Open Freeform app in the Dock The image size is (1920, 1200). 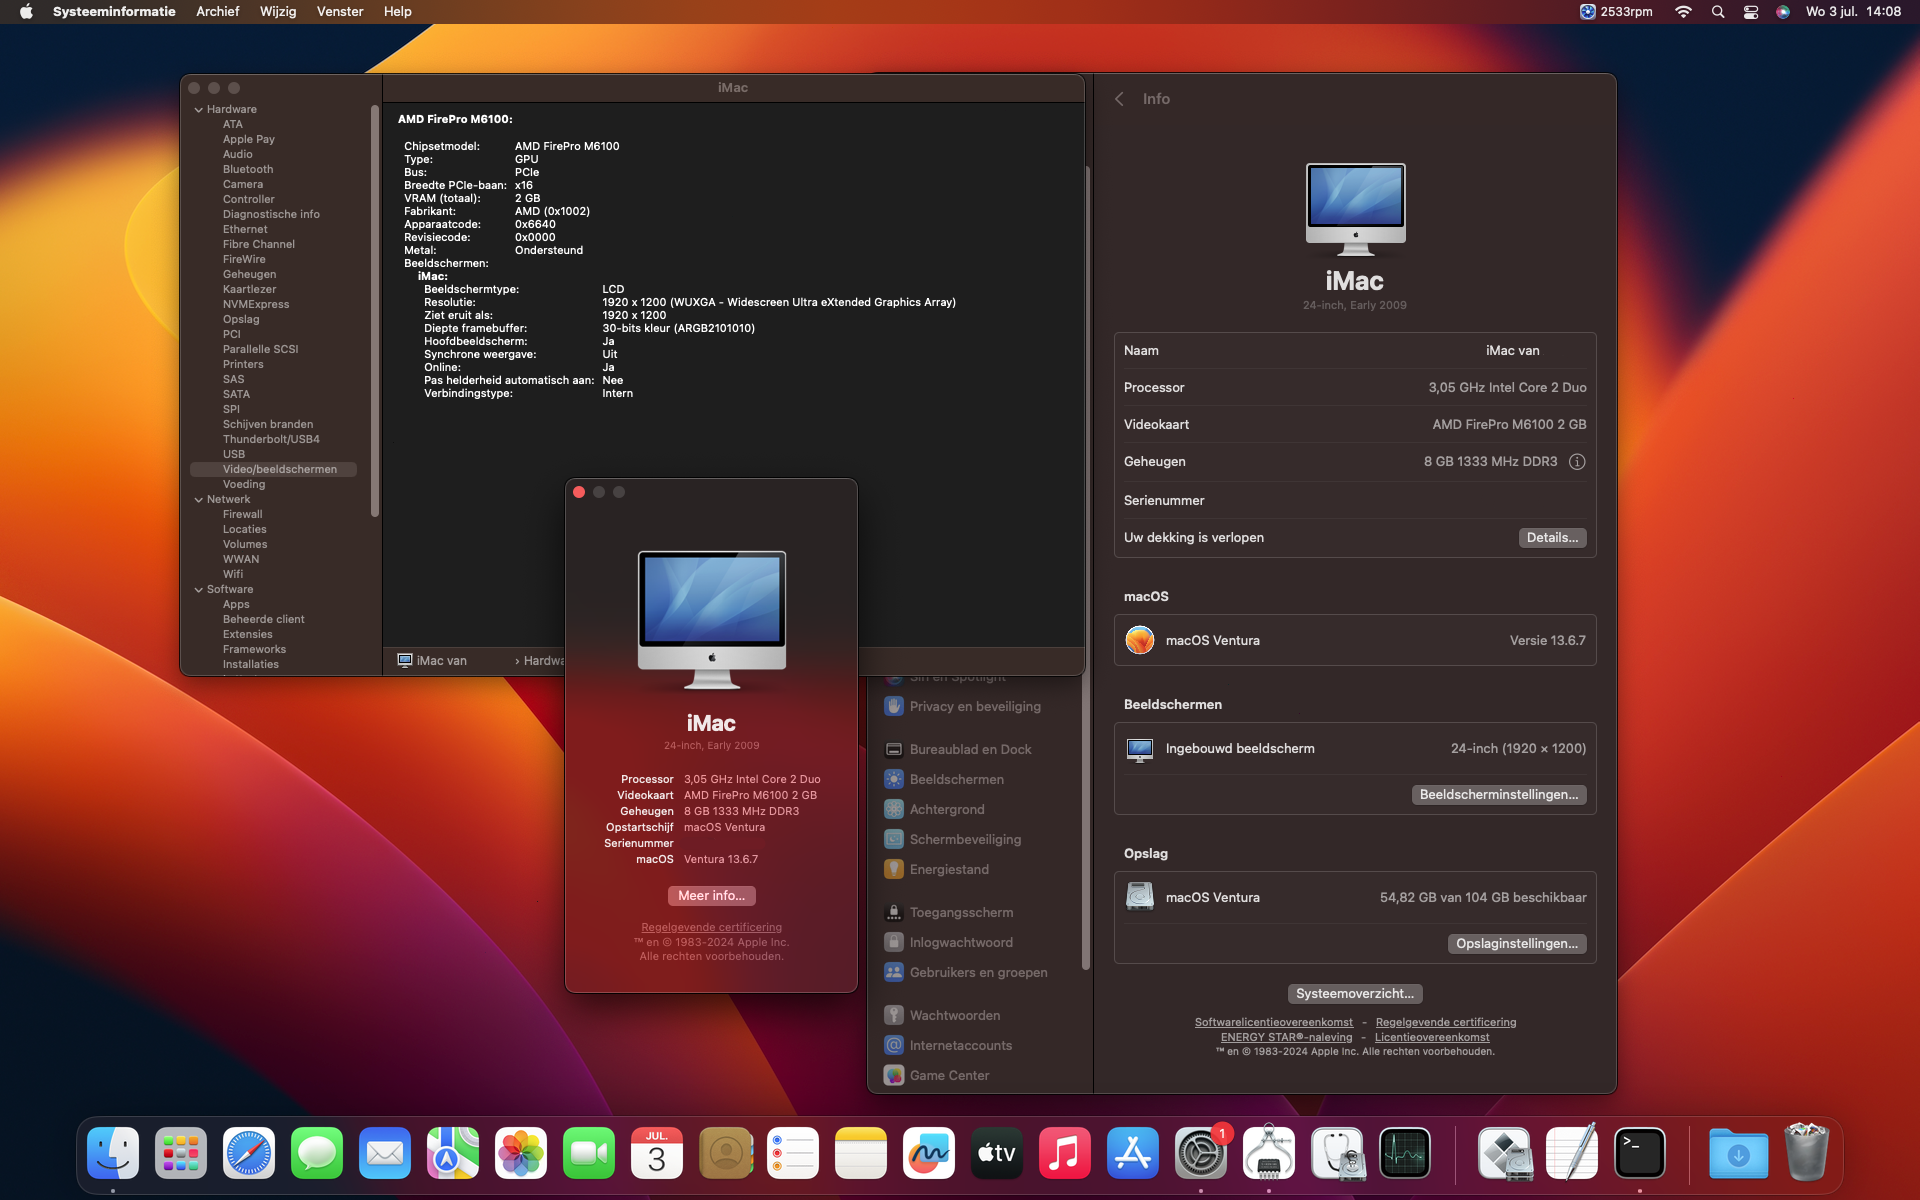click(929, 1153)
